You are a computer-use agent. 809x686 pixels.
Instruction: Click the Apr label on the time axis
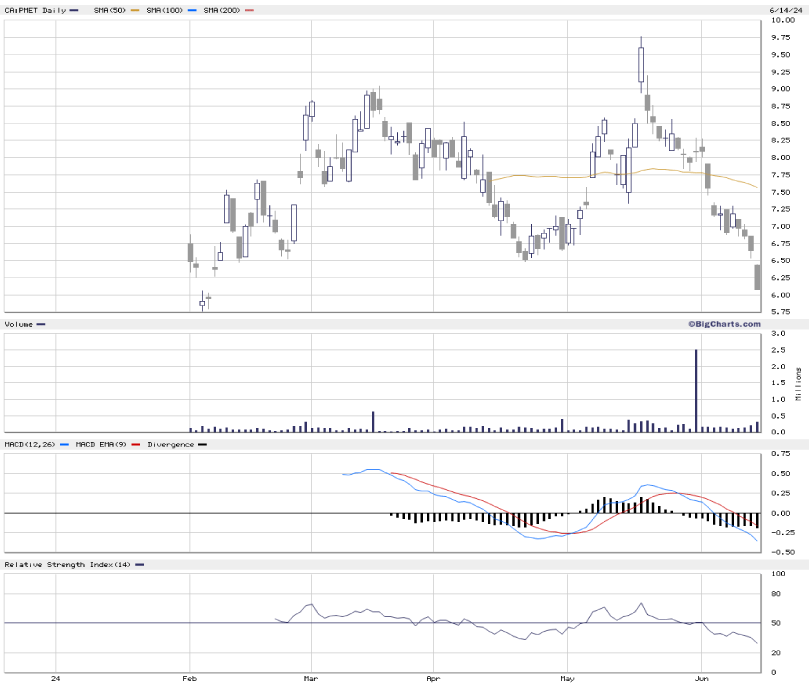click(x=434, y=677)
